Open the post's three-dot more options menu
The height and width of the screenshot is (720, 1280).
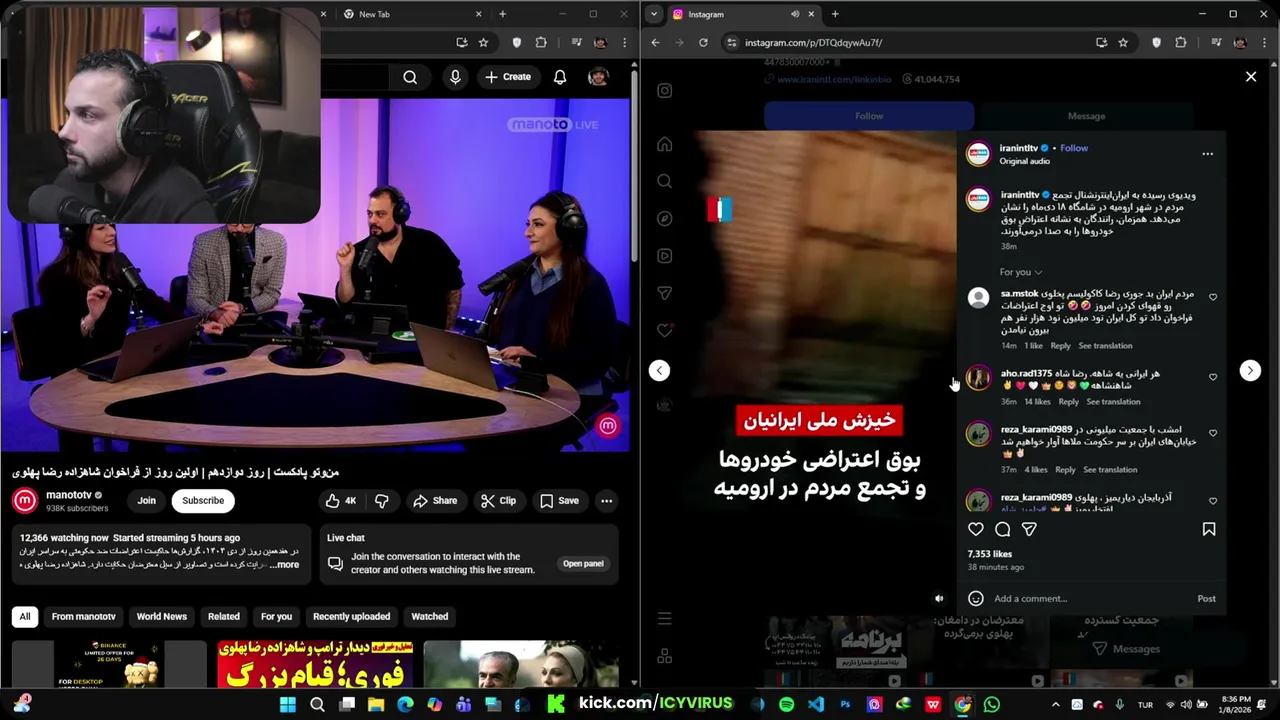pos(1207,154)
